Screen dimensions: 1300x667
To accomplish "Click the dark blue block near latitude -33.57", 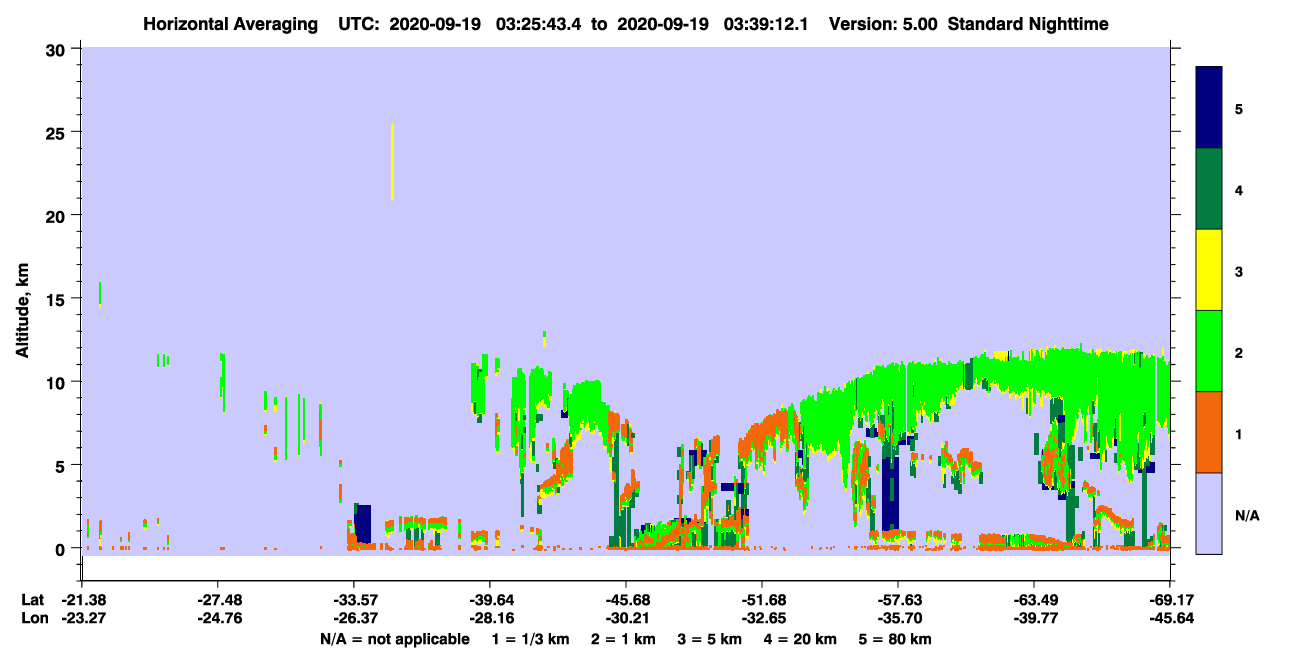I will pyautogui.click(x=363, y=523).
